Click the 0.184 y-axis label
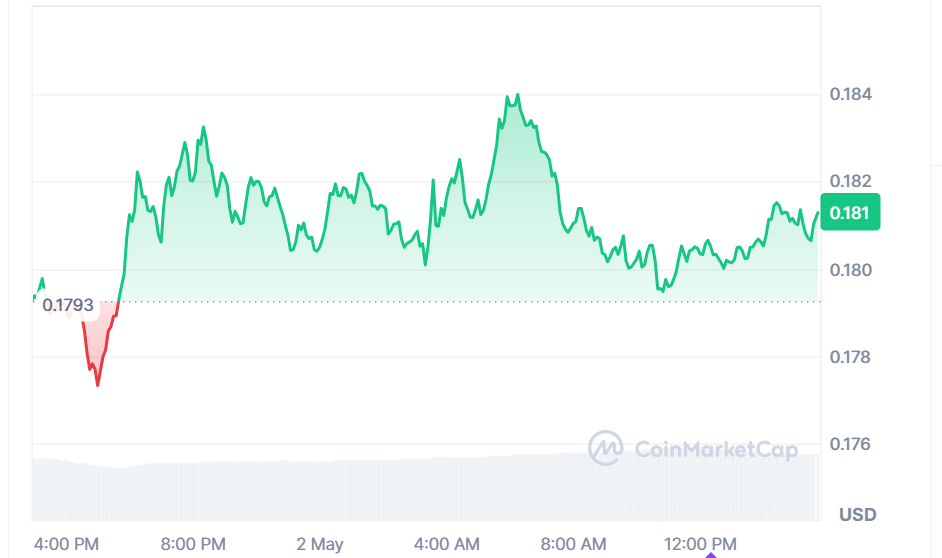Image resolution: width=942 pixels, height=558 pixels. 851,94
